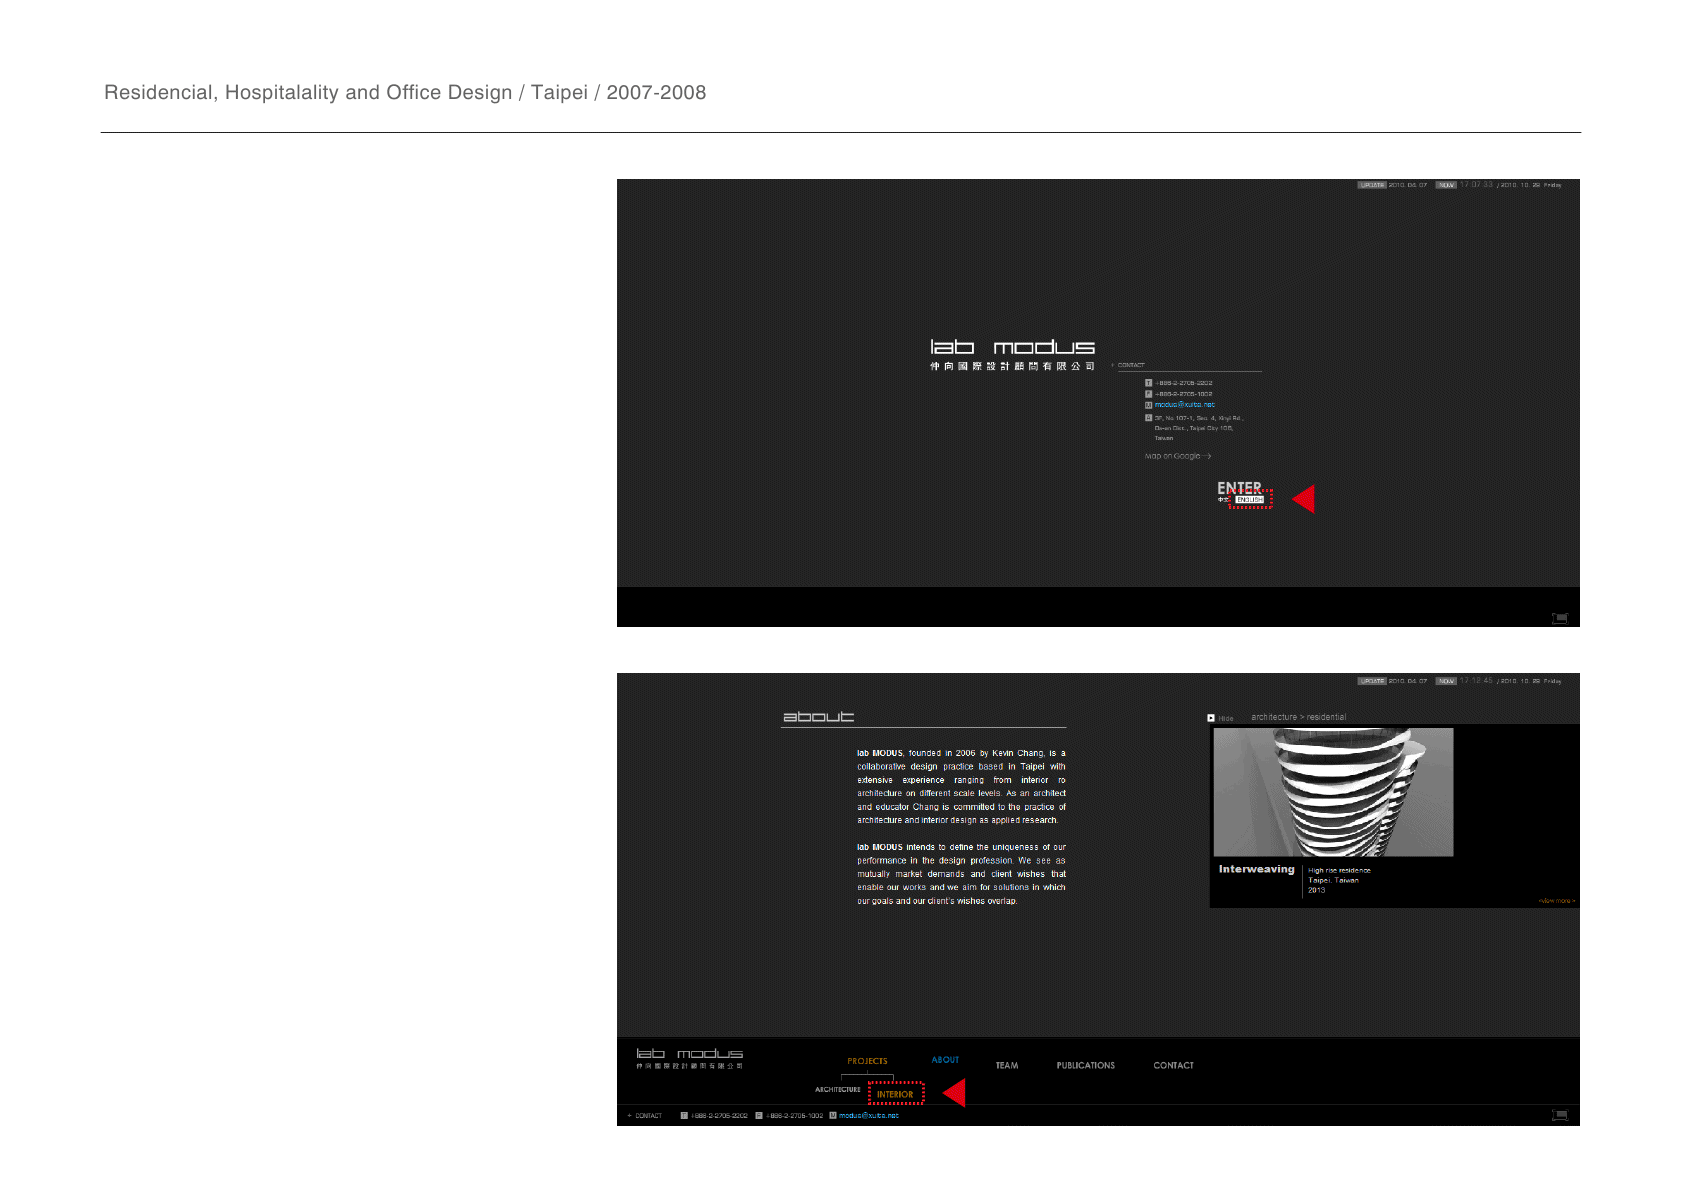The width and height of the screenshot is (1684, 1191).
Task: Click the telephone T icon in footer
Action: click(x=684, y=1116)
